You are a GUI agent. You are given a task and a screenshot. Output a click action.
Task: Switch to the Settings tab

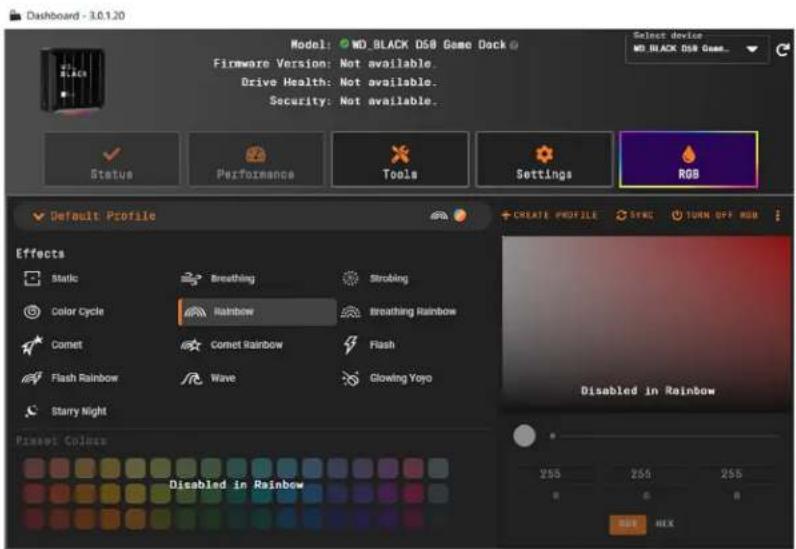tap(544, 159)
